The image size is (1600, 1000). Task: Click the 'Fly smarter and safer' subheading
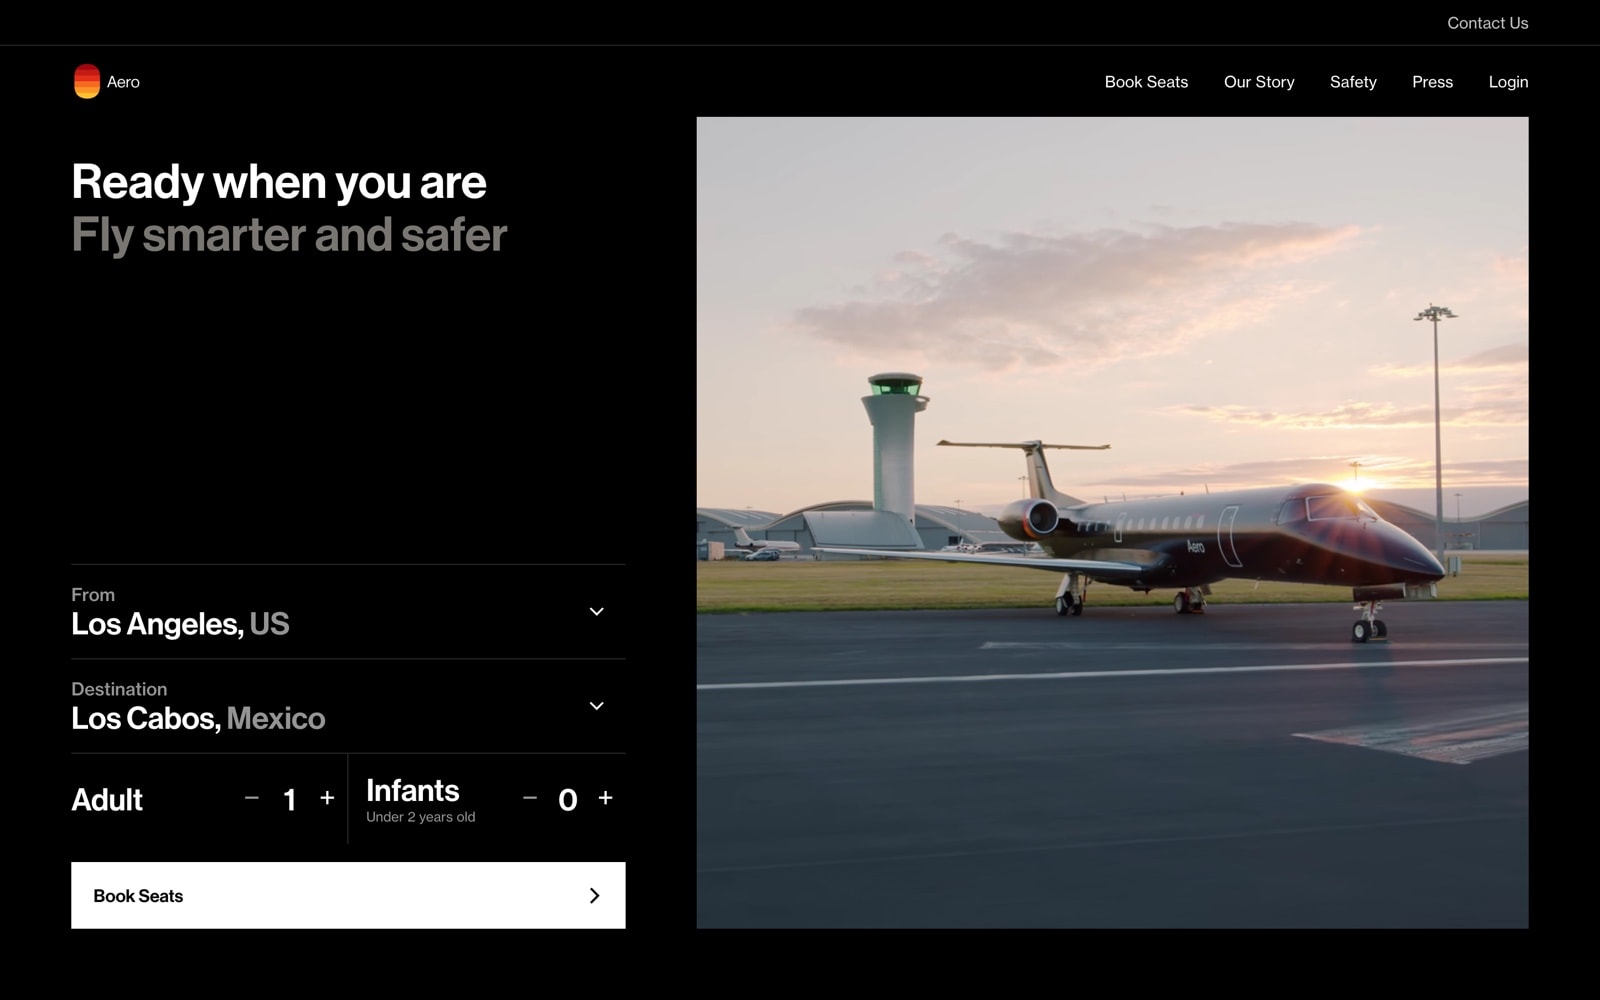[289, 235]
